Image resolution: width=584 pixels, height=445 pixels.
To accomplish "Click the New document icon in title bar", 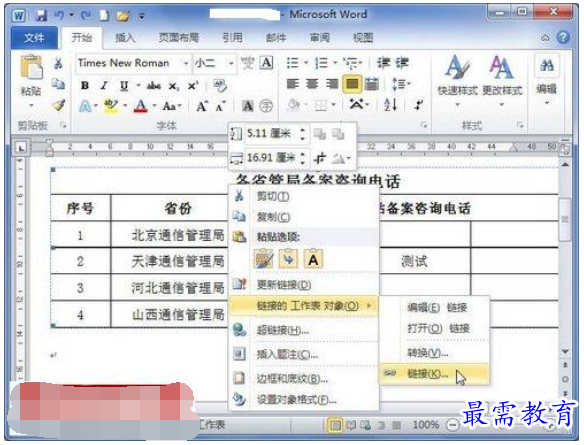I will point(104,16).
